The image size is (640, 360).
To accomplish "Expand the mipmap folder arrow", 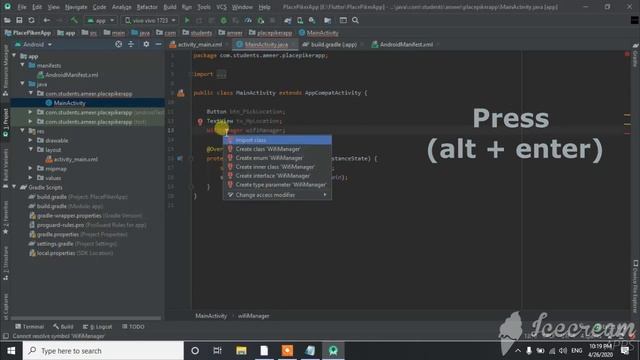I will 31,169.
